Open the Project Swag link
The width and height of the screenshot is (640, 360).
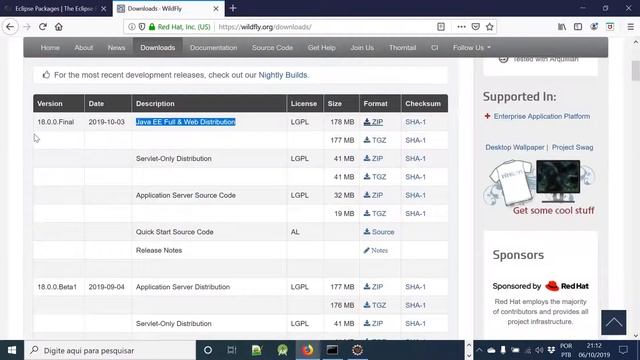pyautogui.click(x=573, y=147)
